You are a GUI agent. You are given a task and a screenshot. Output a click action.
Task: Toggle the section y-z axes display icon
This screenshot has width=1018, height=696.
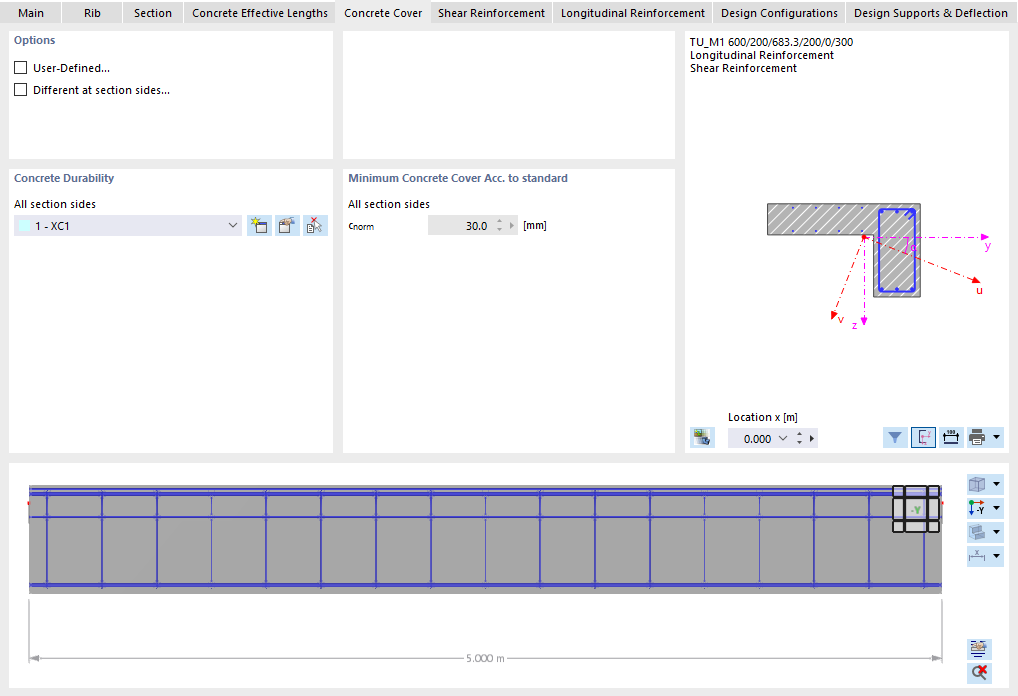(x=923, y=438)
